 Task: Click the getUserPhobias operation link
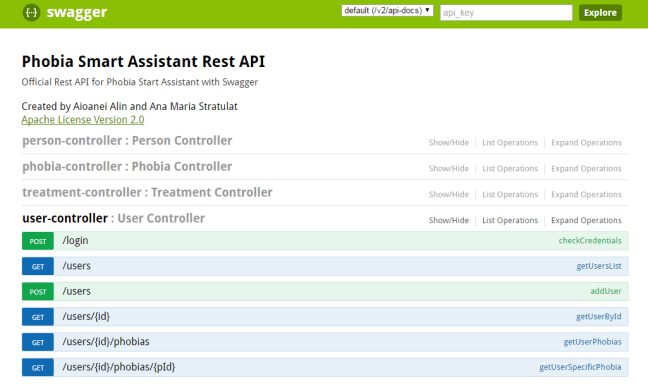[592, 342]
